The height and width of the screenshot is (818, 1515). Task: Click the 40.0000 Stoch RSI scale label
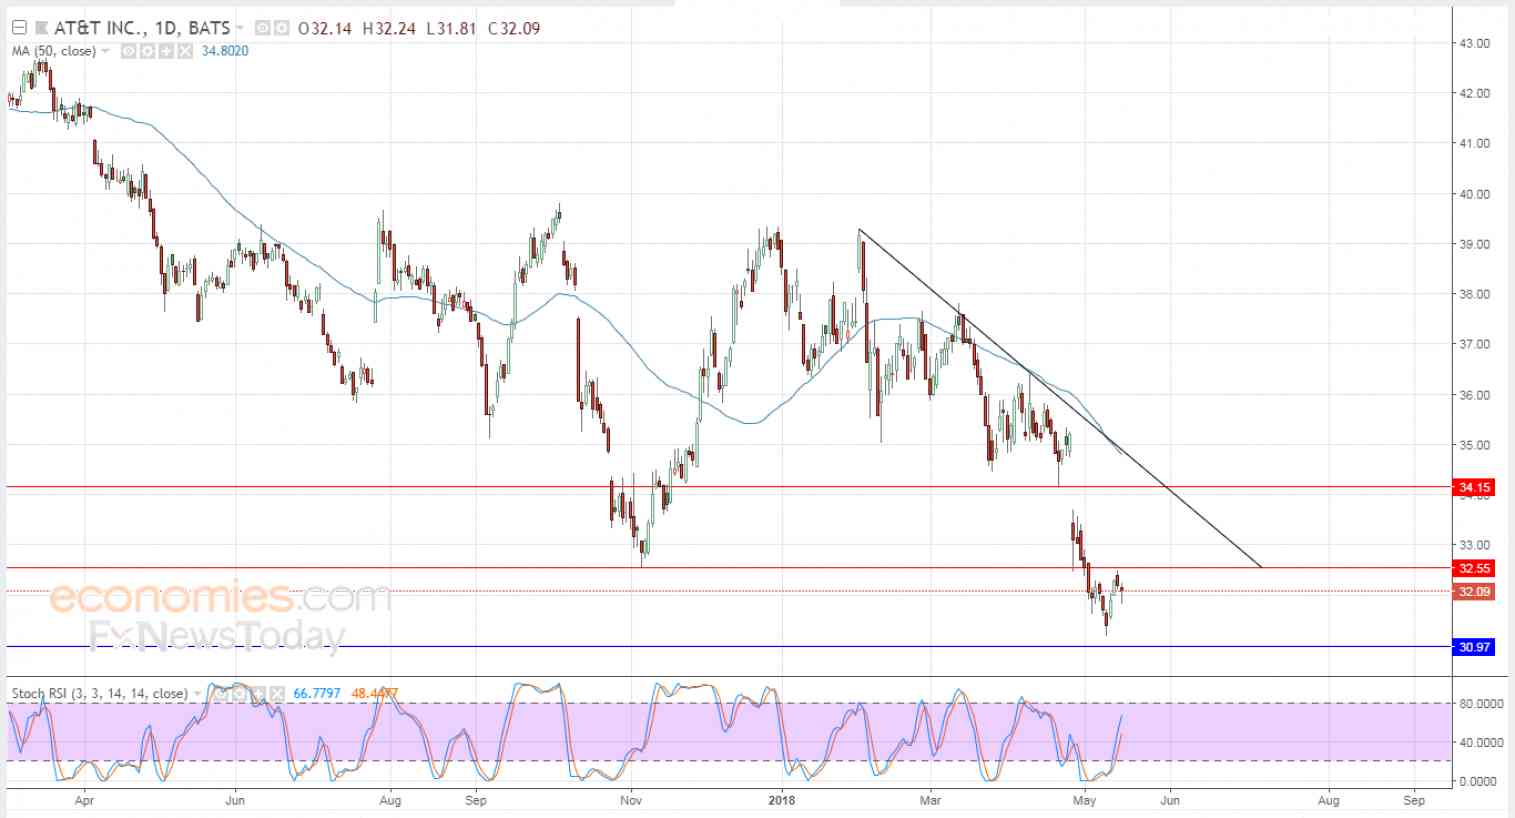click(x=1481, y=742)
